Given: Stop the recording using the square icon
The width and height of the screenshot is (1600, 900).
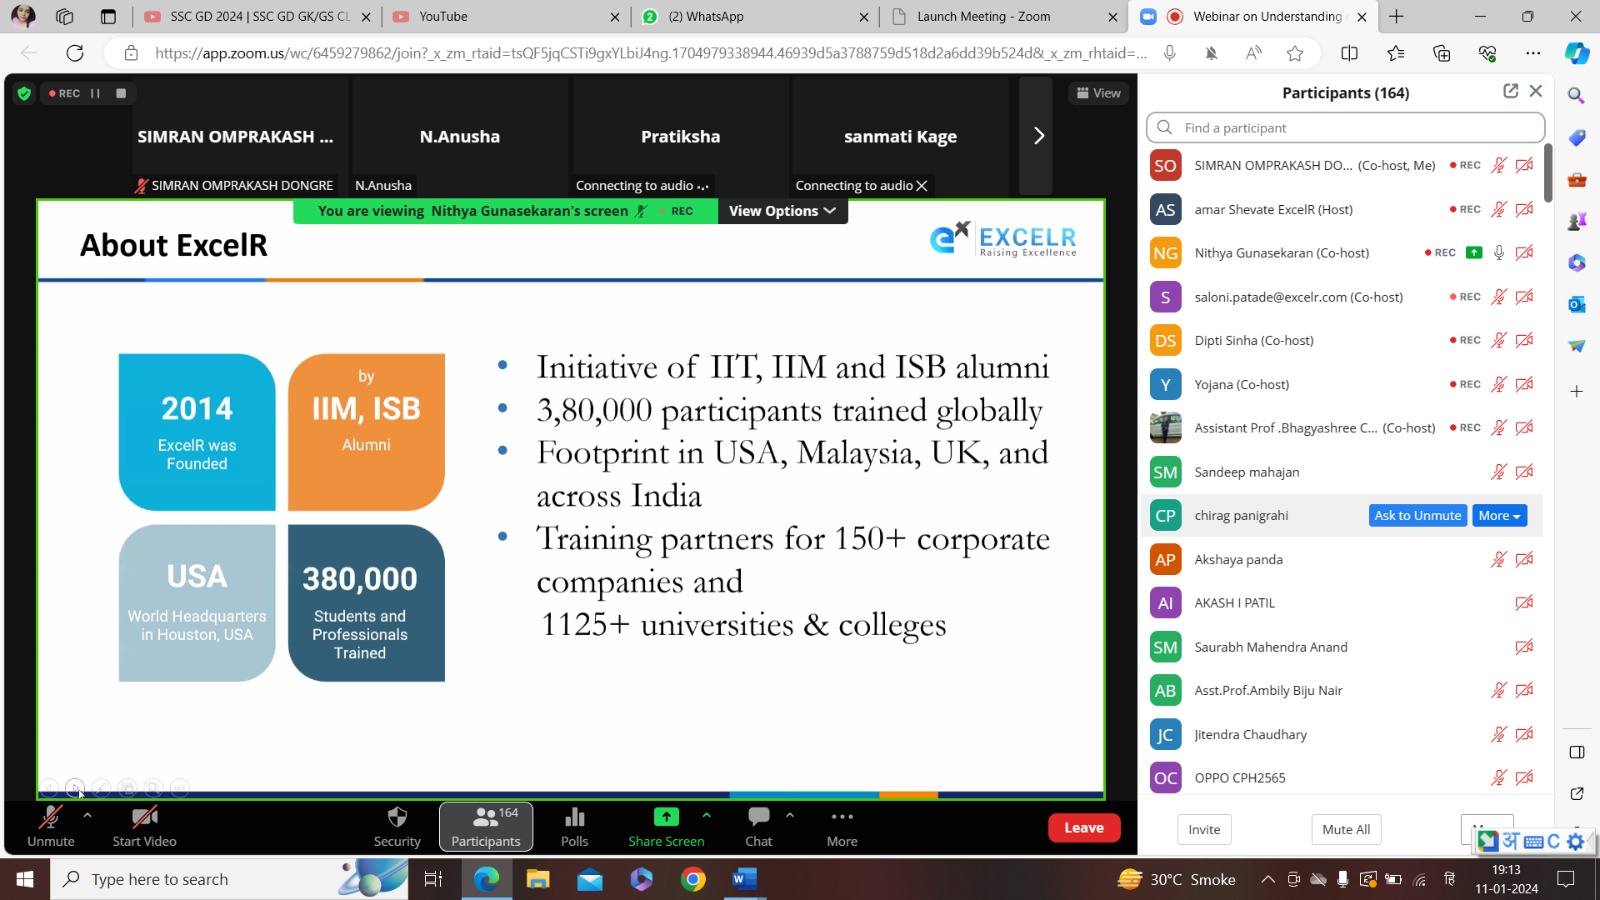Looking at the screenshot, I should (x=121, y=93).
